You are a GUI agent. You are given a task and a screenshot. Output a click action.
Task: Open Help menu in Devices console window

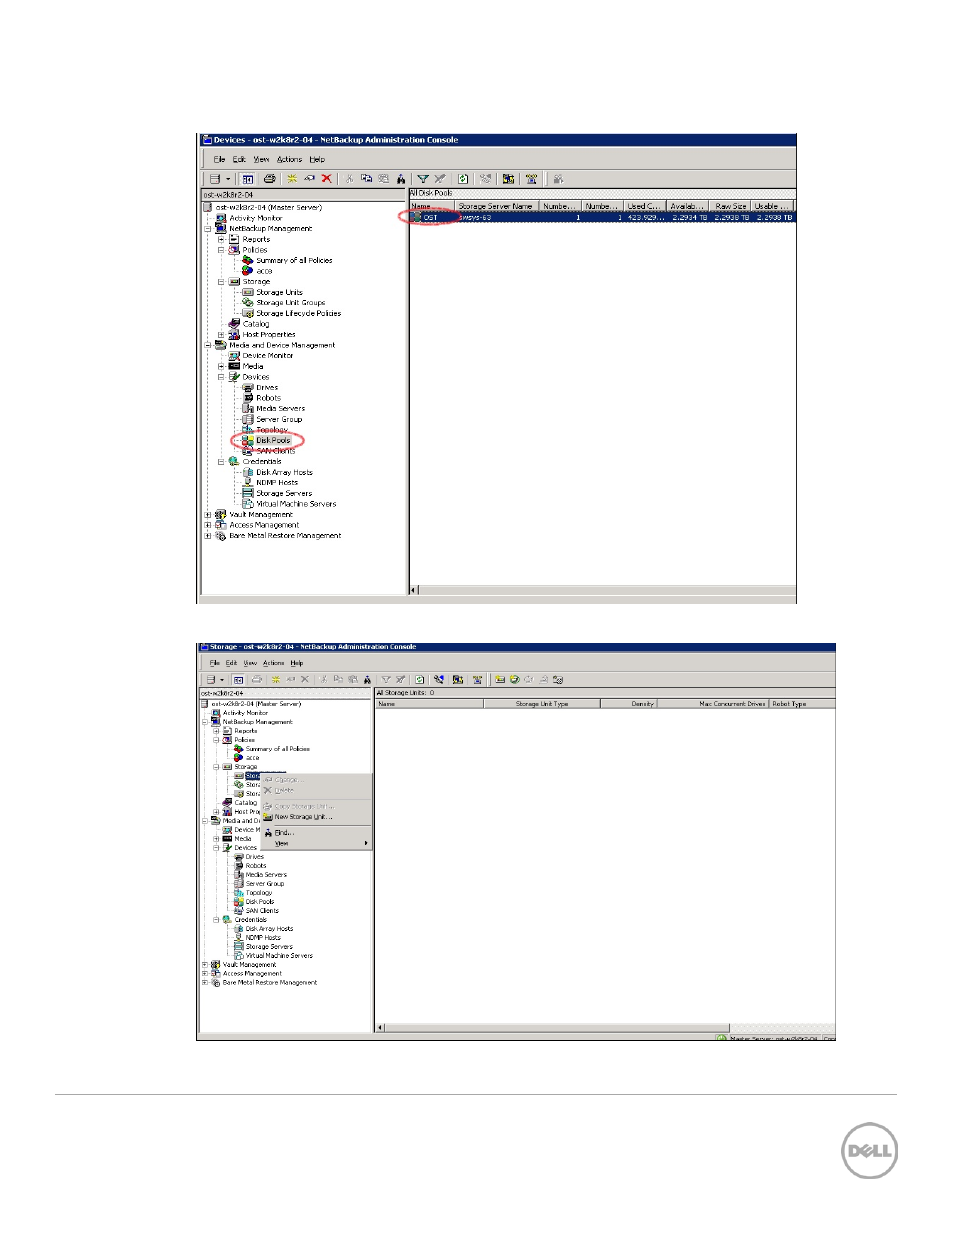pyautogui.click(x=317, y=159)
